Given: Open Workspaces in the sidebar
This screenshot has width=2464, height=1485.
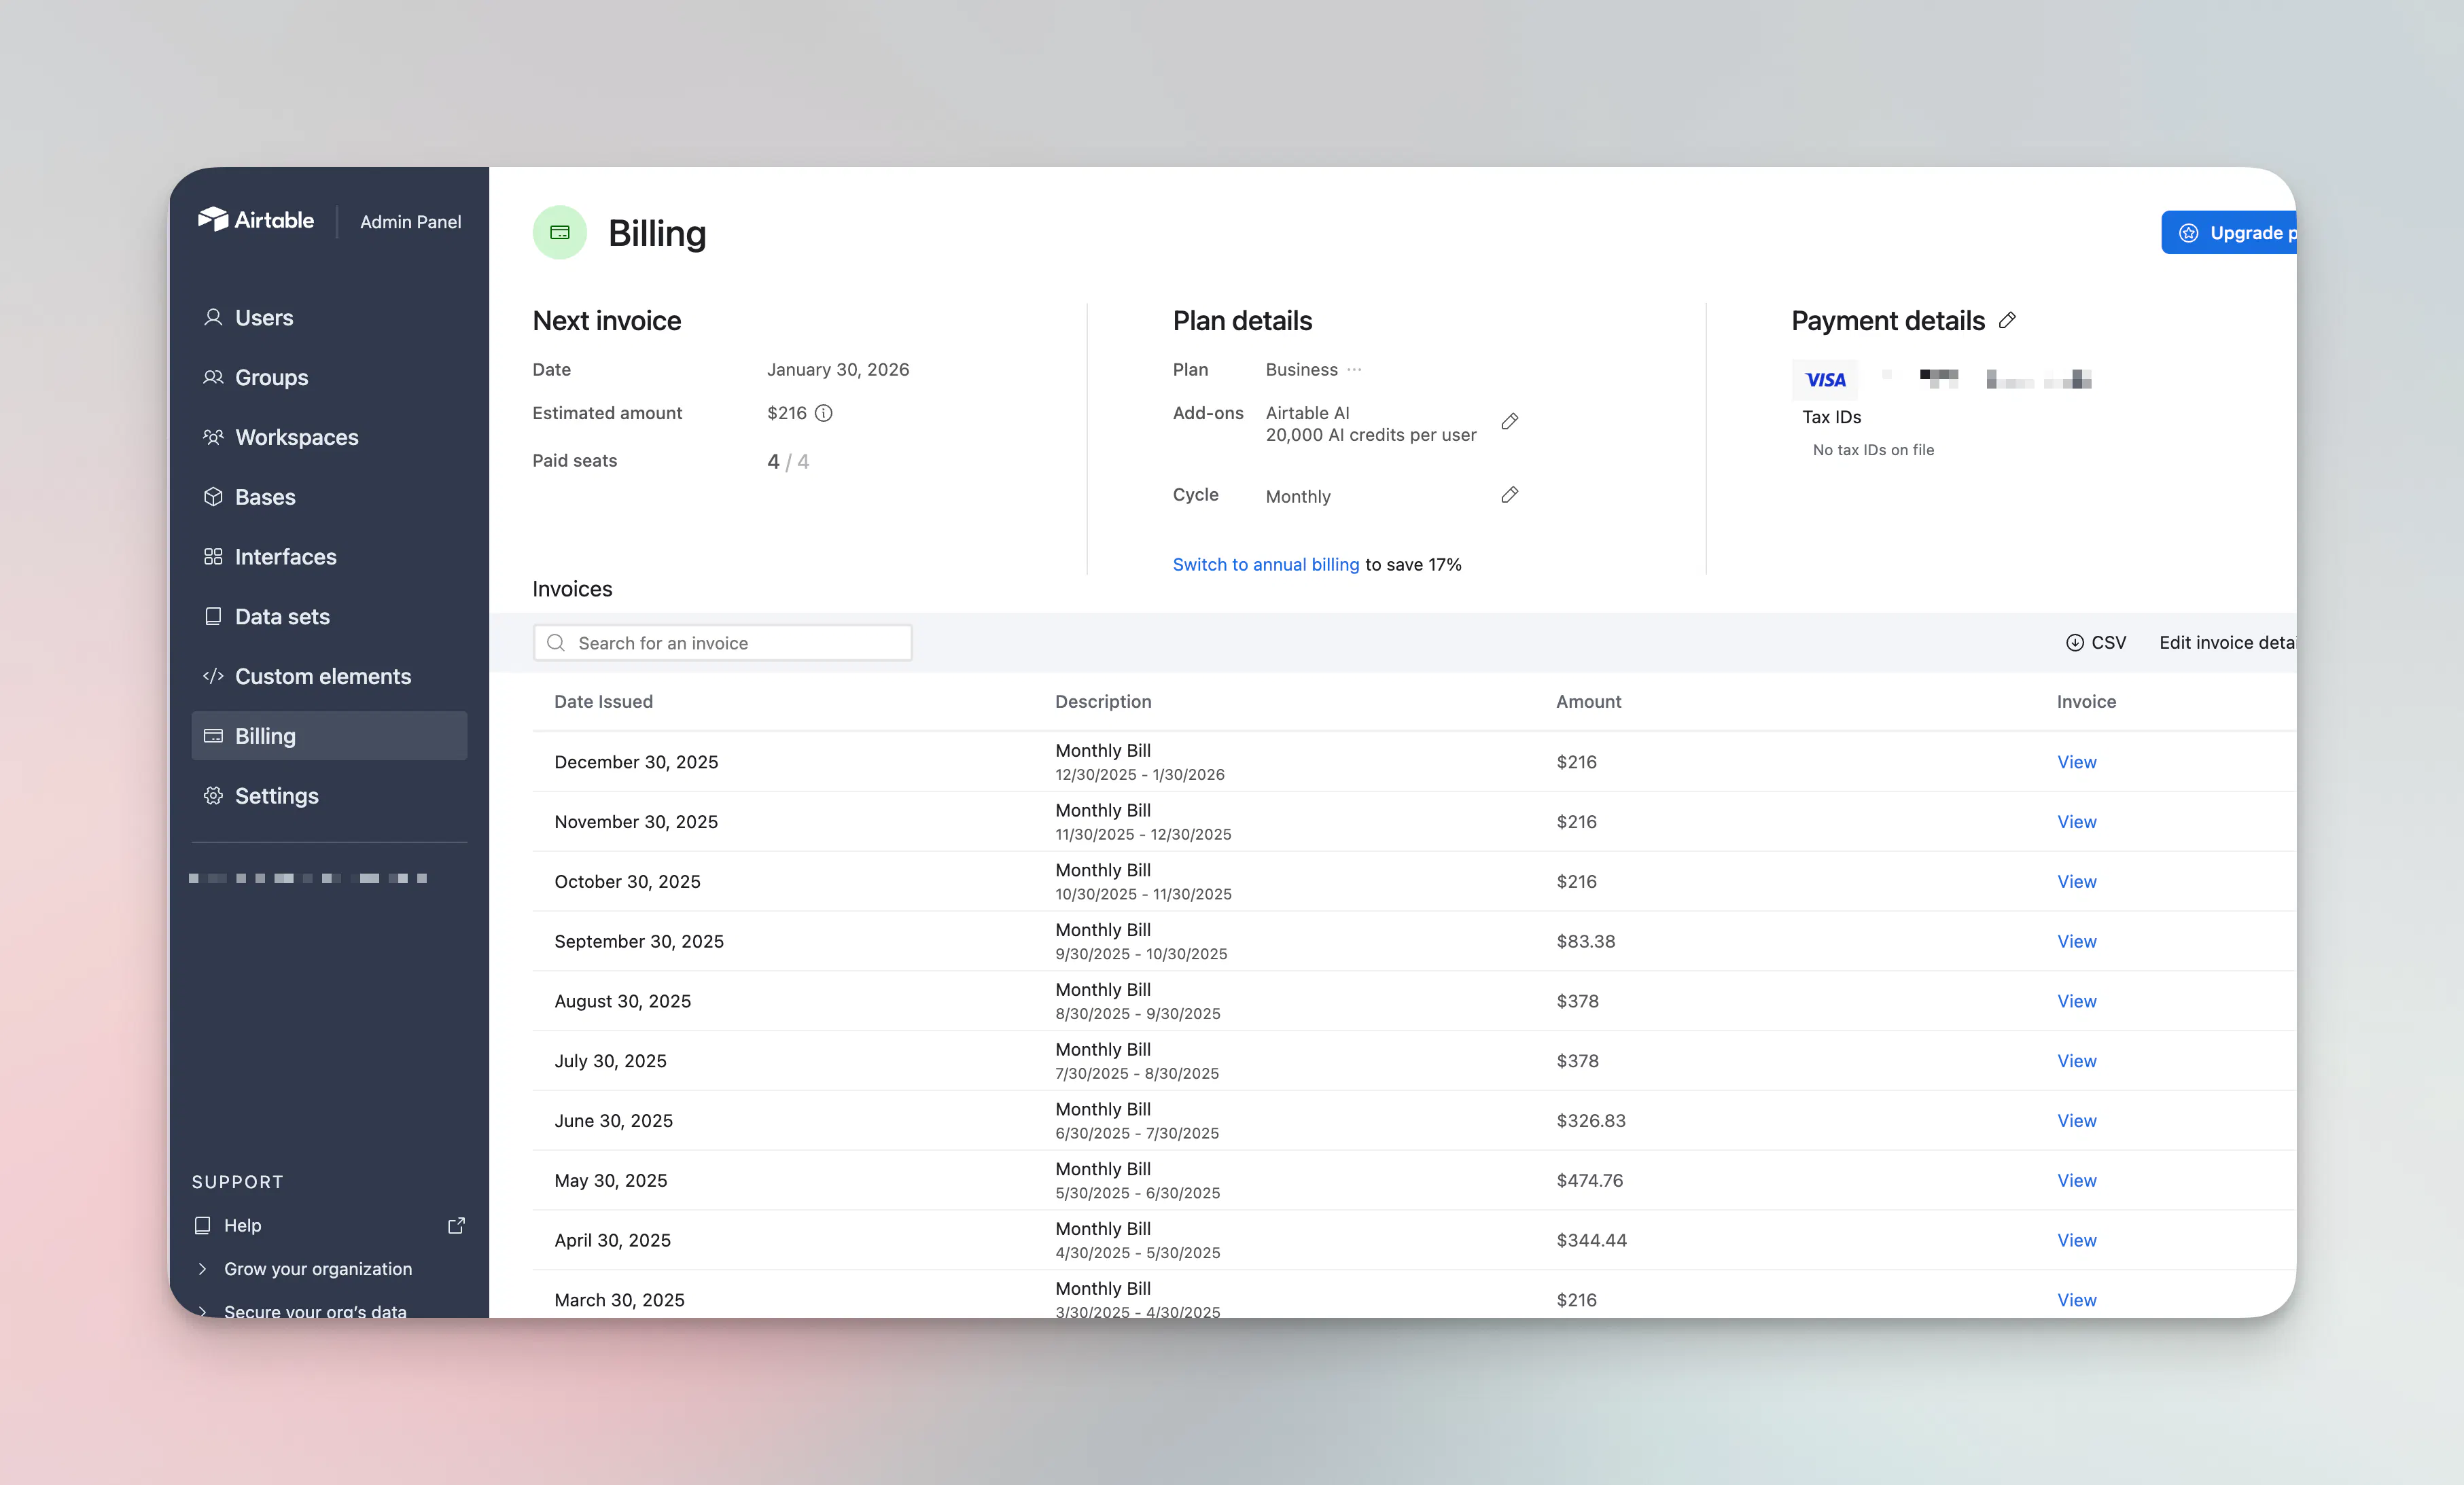Looking at the screenshot, I should (x=329, y=437).
